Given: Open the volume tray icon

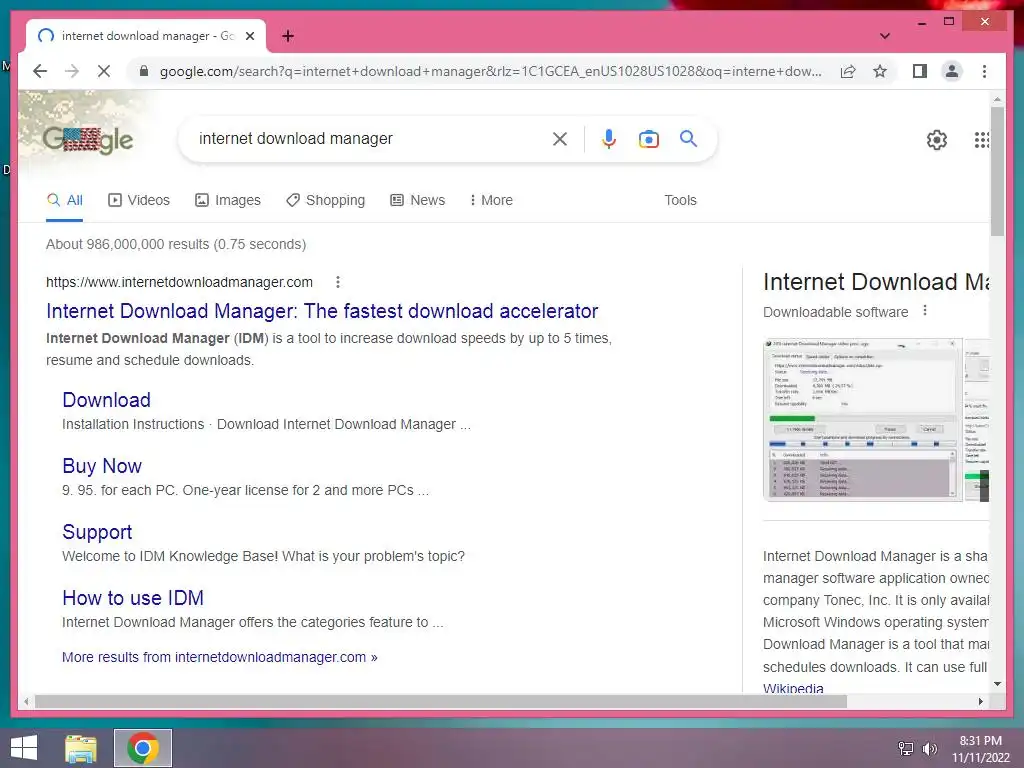Looking at the screenshot, I should [930, 748].
